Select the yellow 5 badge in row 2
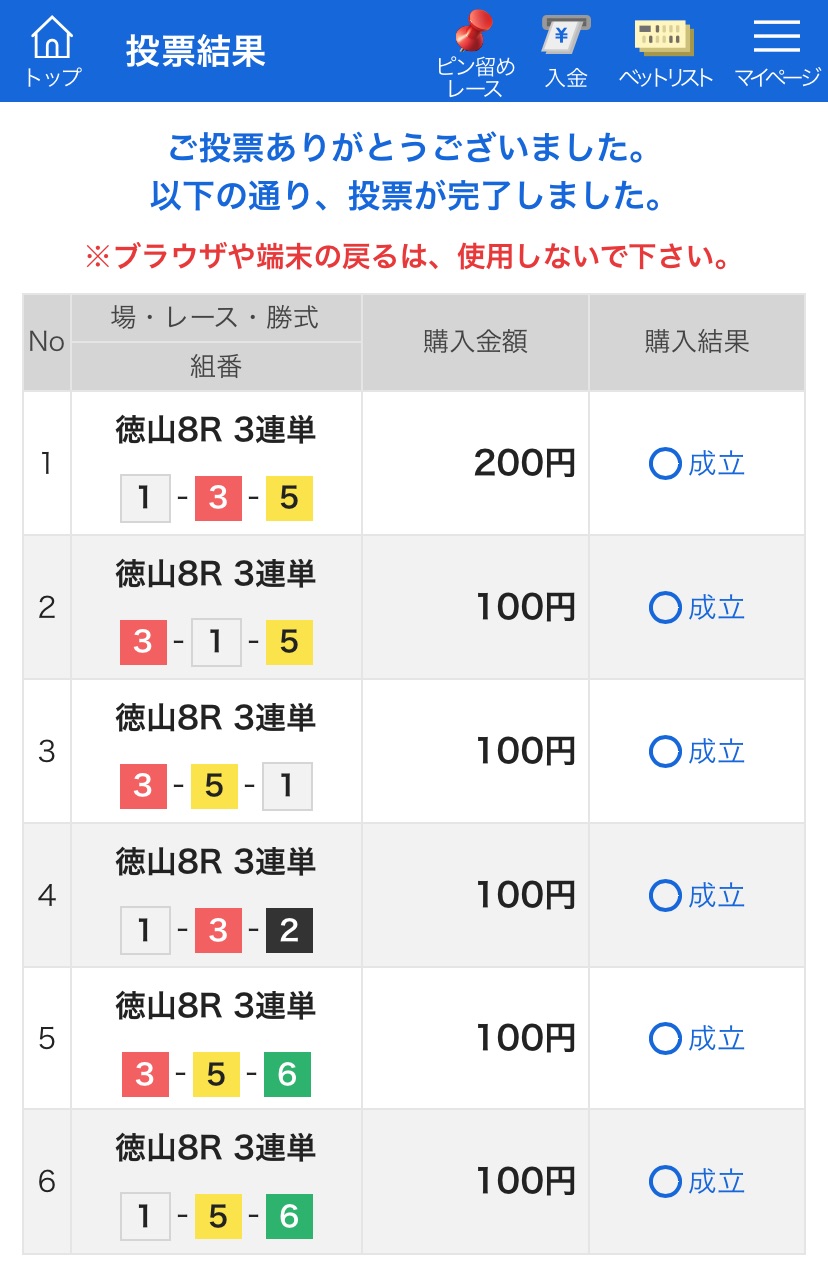Image resolution: width=828 pixels, height=1281 pixels. [x=289, y=642]
